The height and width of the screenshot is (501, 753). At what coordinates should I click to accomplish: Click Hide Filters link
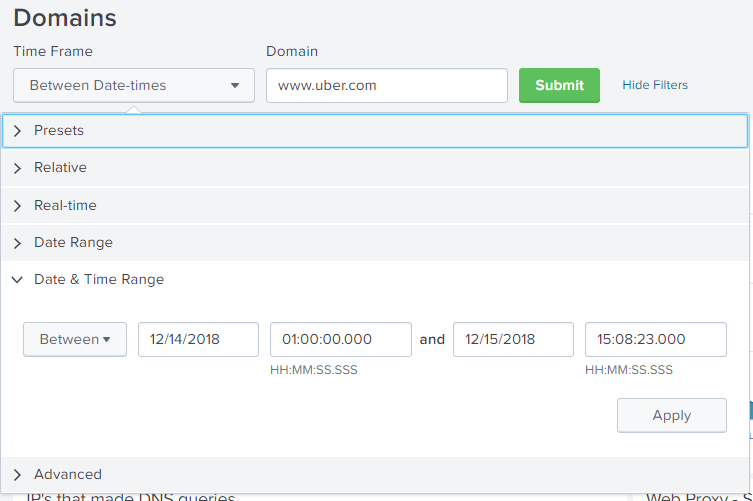coord(655,85)
